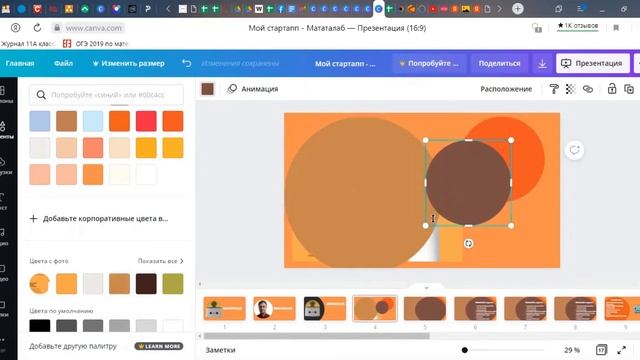Image resolution: width=640 pixels, height=360 pixels.
Task: Open the Расположение menu
Action: coord(506,89)
